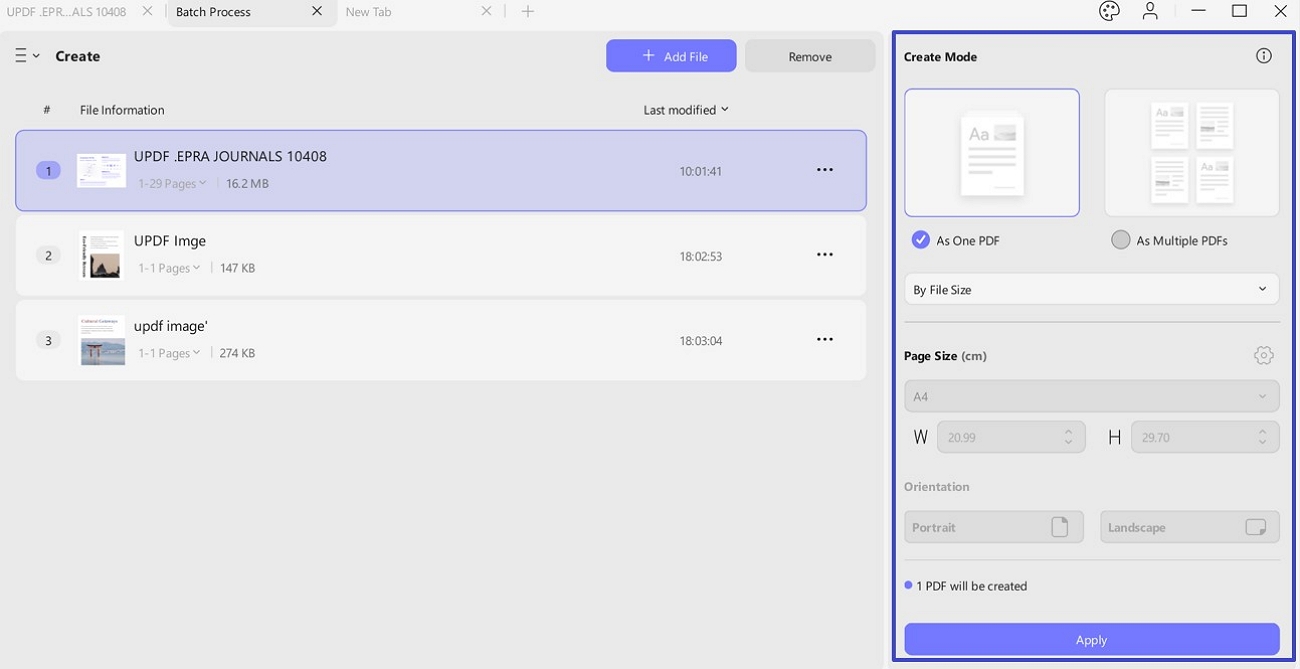Image resolution: width=1300 pixels, height=669 pixels.
Task: Click File Information column header
Action: coord(122,110)
